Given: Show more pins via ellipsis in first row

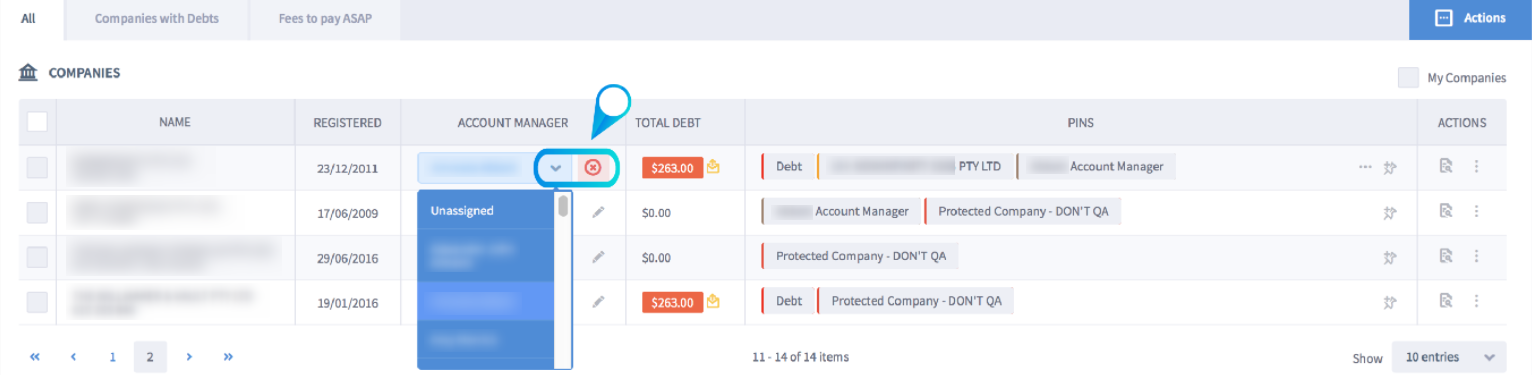Looking at the screenshot, I should pyautogui.click(x=1365, y=167).
